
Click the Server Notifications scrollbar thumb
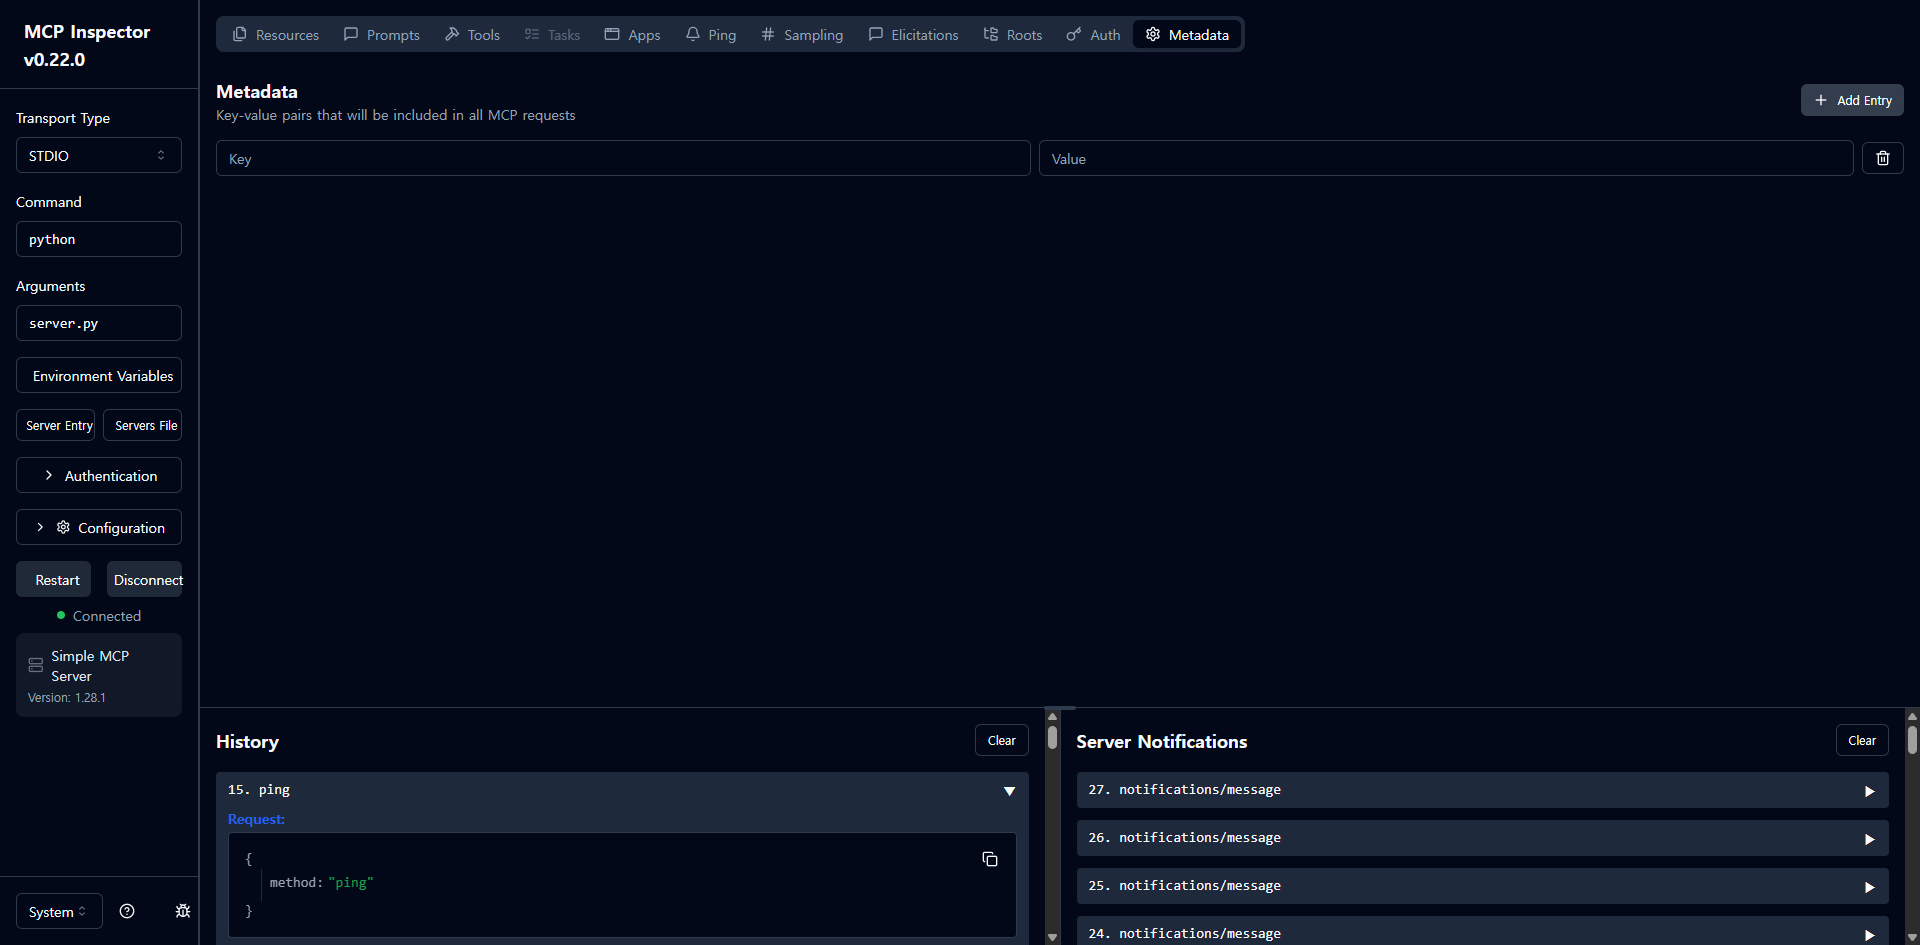pyautogui.click(x=1912, y=739)
